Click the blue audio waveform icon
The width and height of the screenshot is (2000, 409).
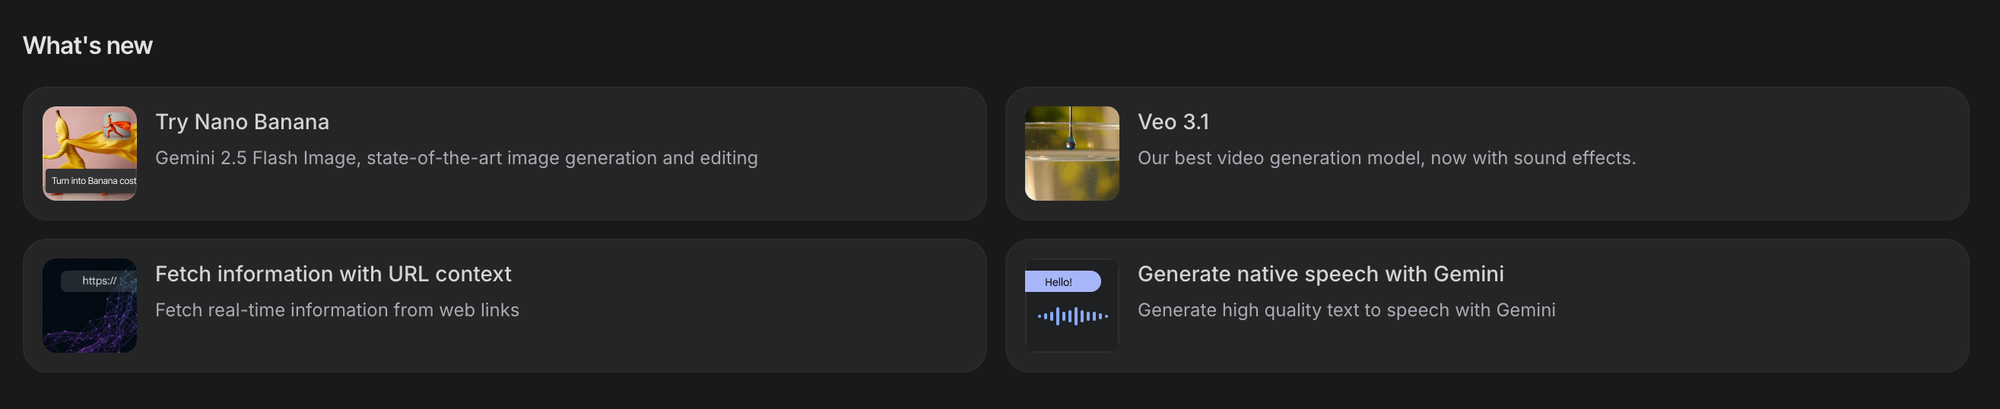point(1072,316)
